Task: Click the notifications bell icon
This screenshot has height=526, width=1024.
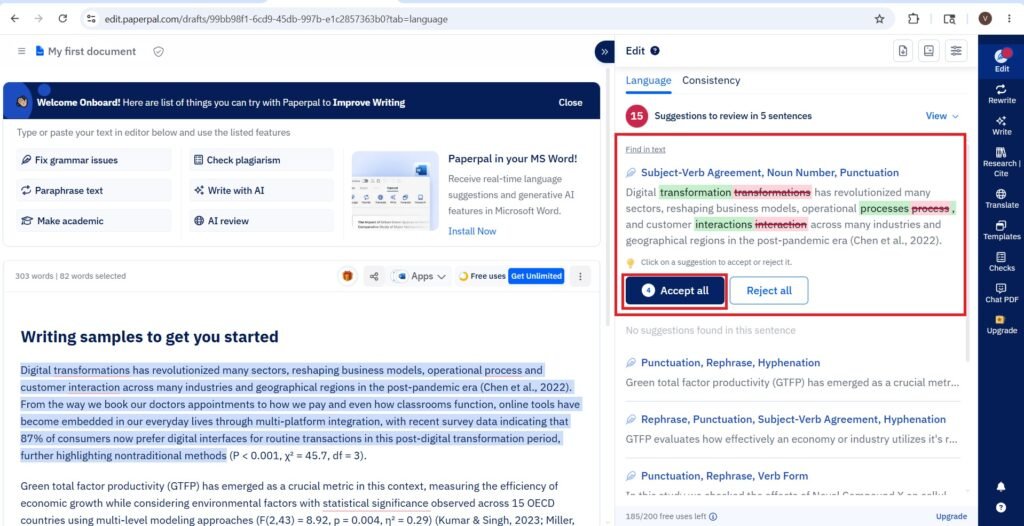Action: point(1000,486)
